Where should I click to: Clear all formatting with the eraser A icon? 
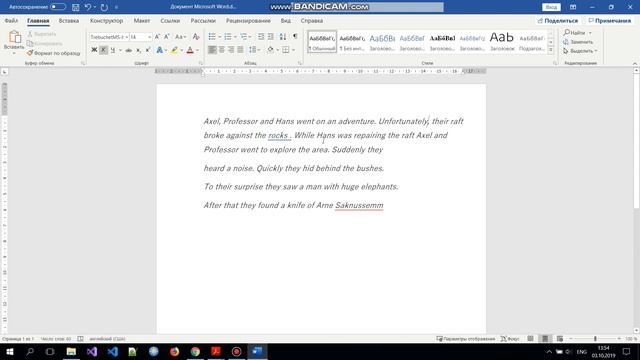[196, 37]
